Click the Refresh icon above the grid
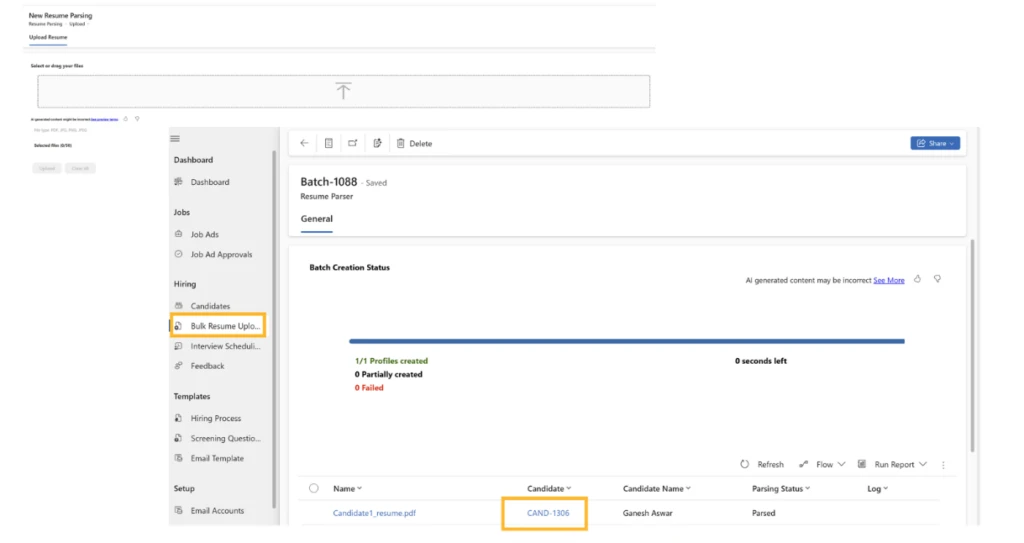1024x543 pixels. [745, 464]
